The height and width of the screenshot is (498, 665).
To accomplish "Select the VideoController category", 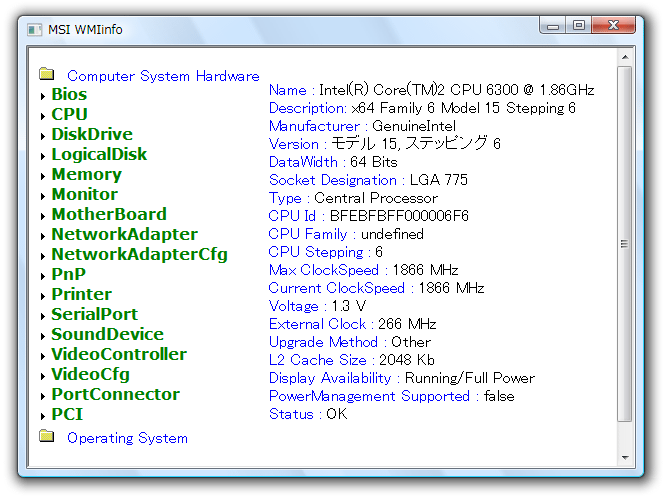I will [x=119, y=355].
